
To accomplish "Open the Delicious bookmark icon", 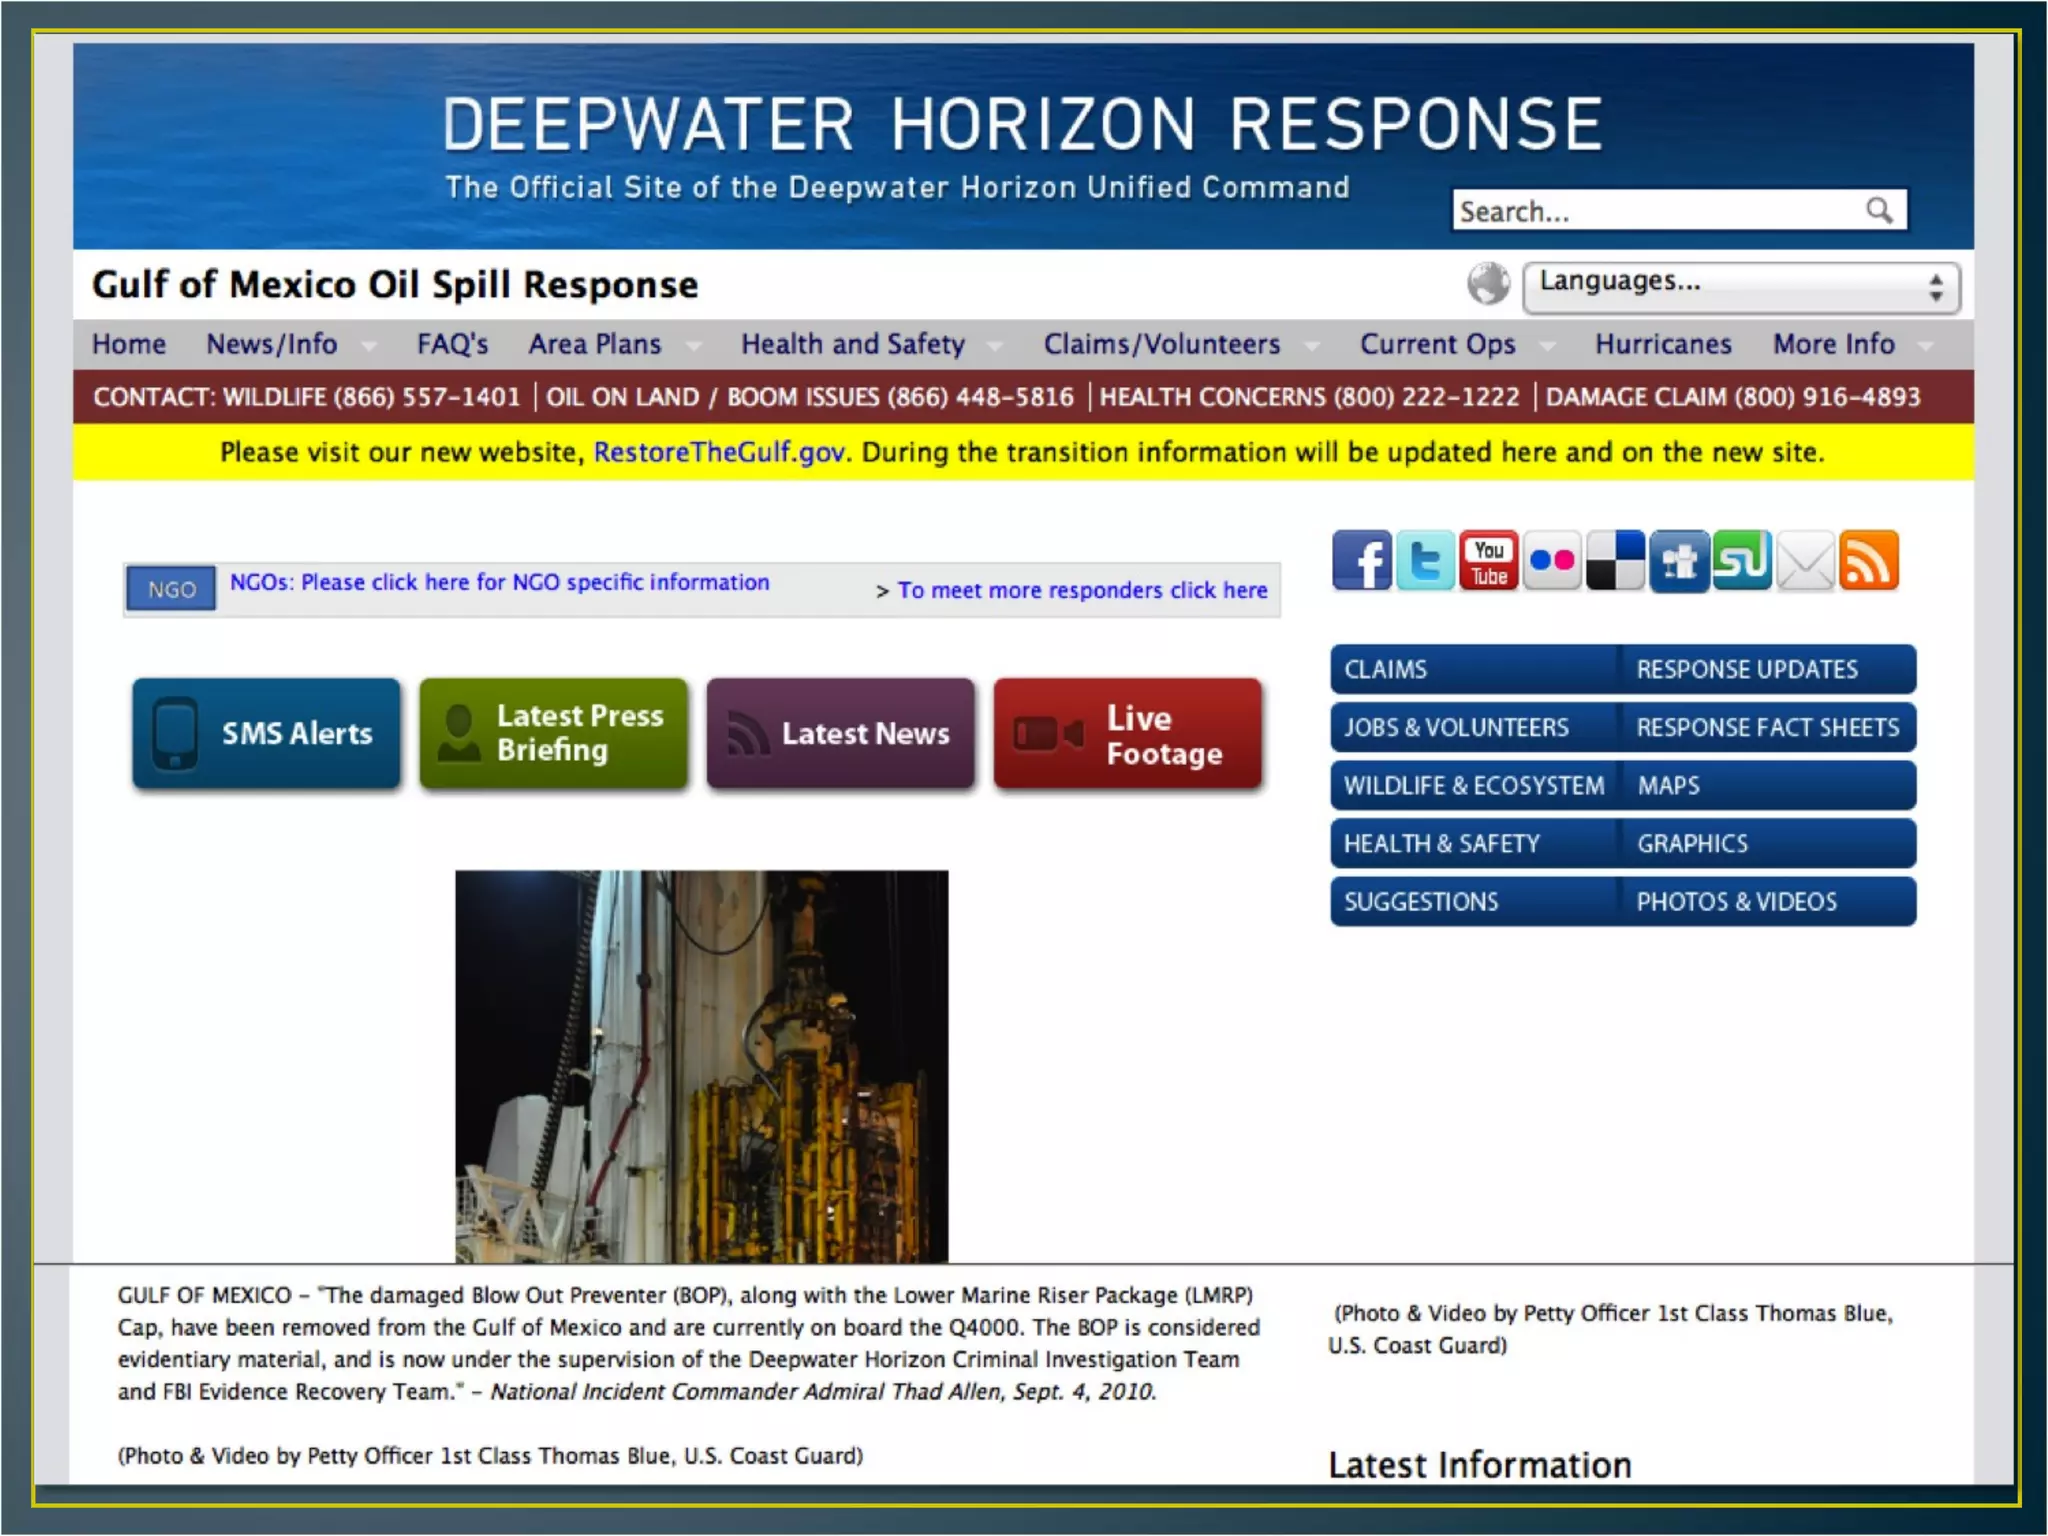I will click(x=1615, y=561).
